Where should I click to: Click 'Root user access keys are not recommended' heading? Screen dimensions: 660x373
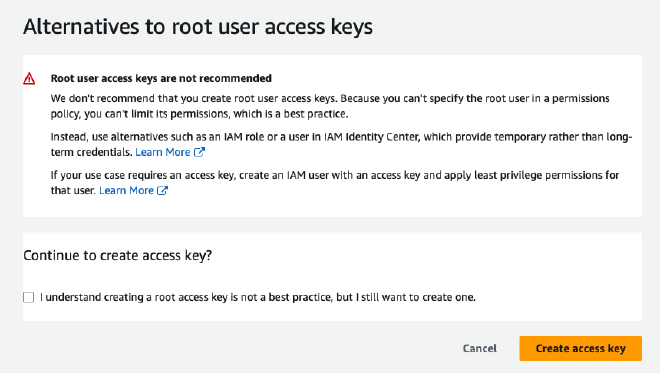(x=161, y=78)
